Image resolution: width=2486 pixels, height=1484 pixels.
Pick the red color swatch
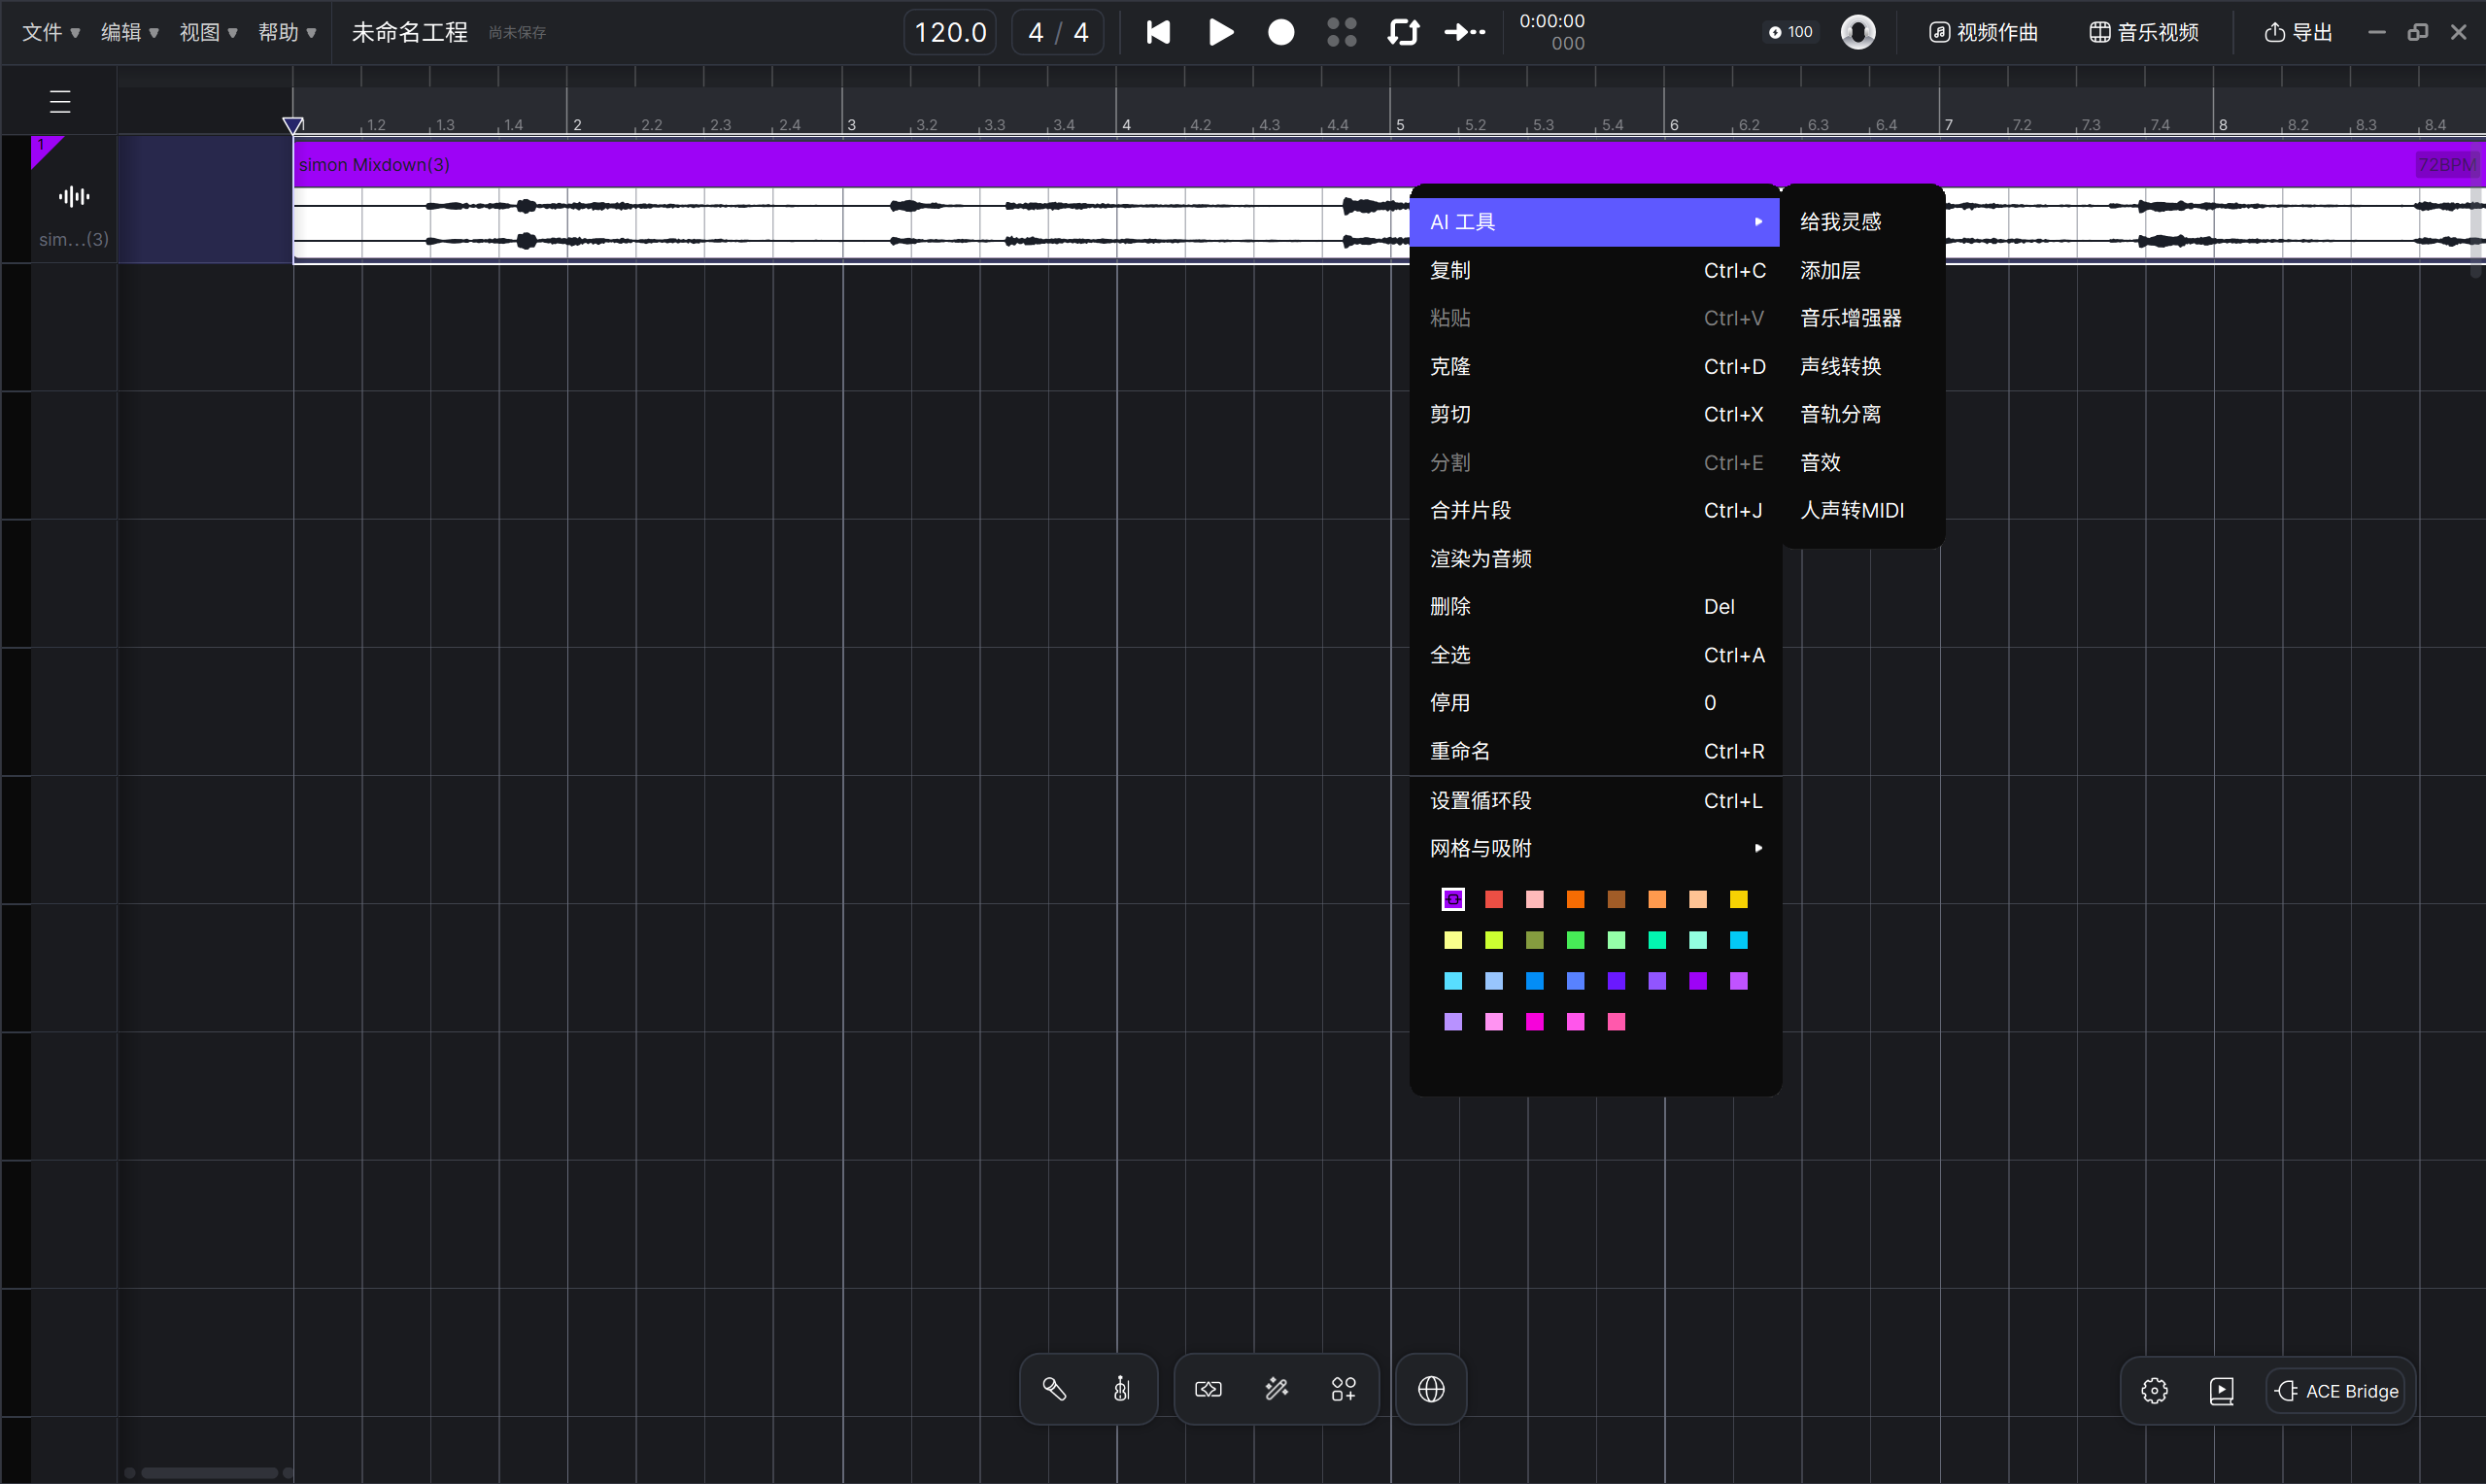pyautogui.click(x=1494, y=899)
